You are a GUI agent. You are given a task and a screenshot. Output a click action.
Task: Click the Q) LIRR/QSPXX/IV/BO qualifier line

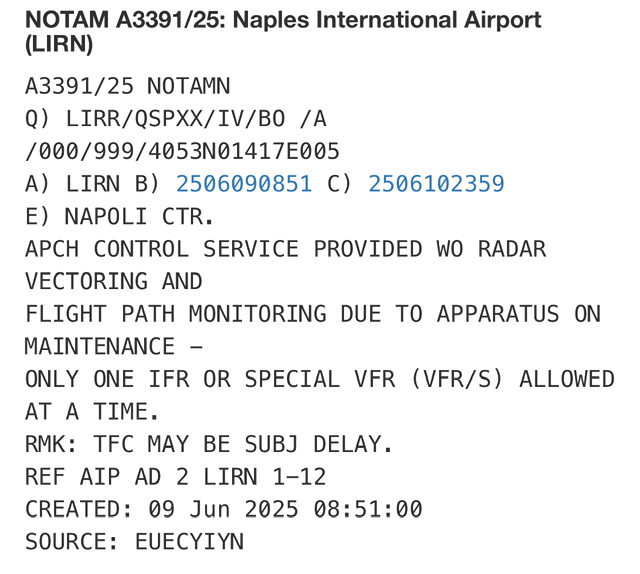[176, 119]
